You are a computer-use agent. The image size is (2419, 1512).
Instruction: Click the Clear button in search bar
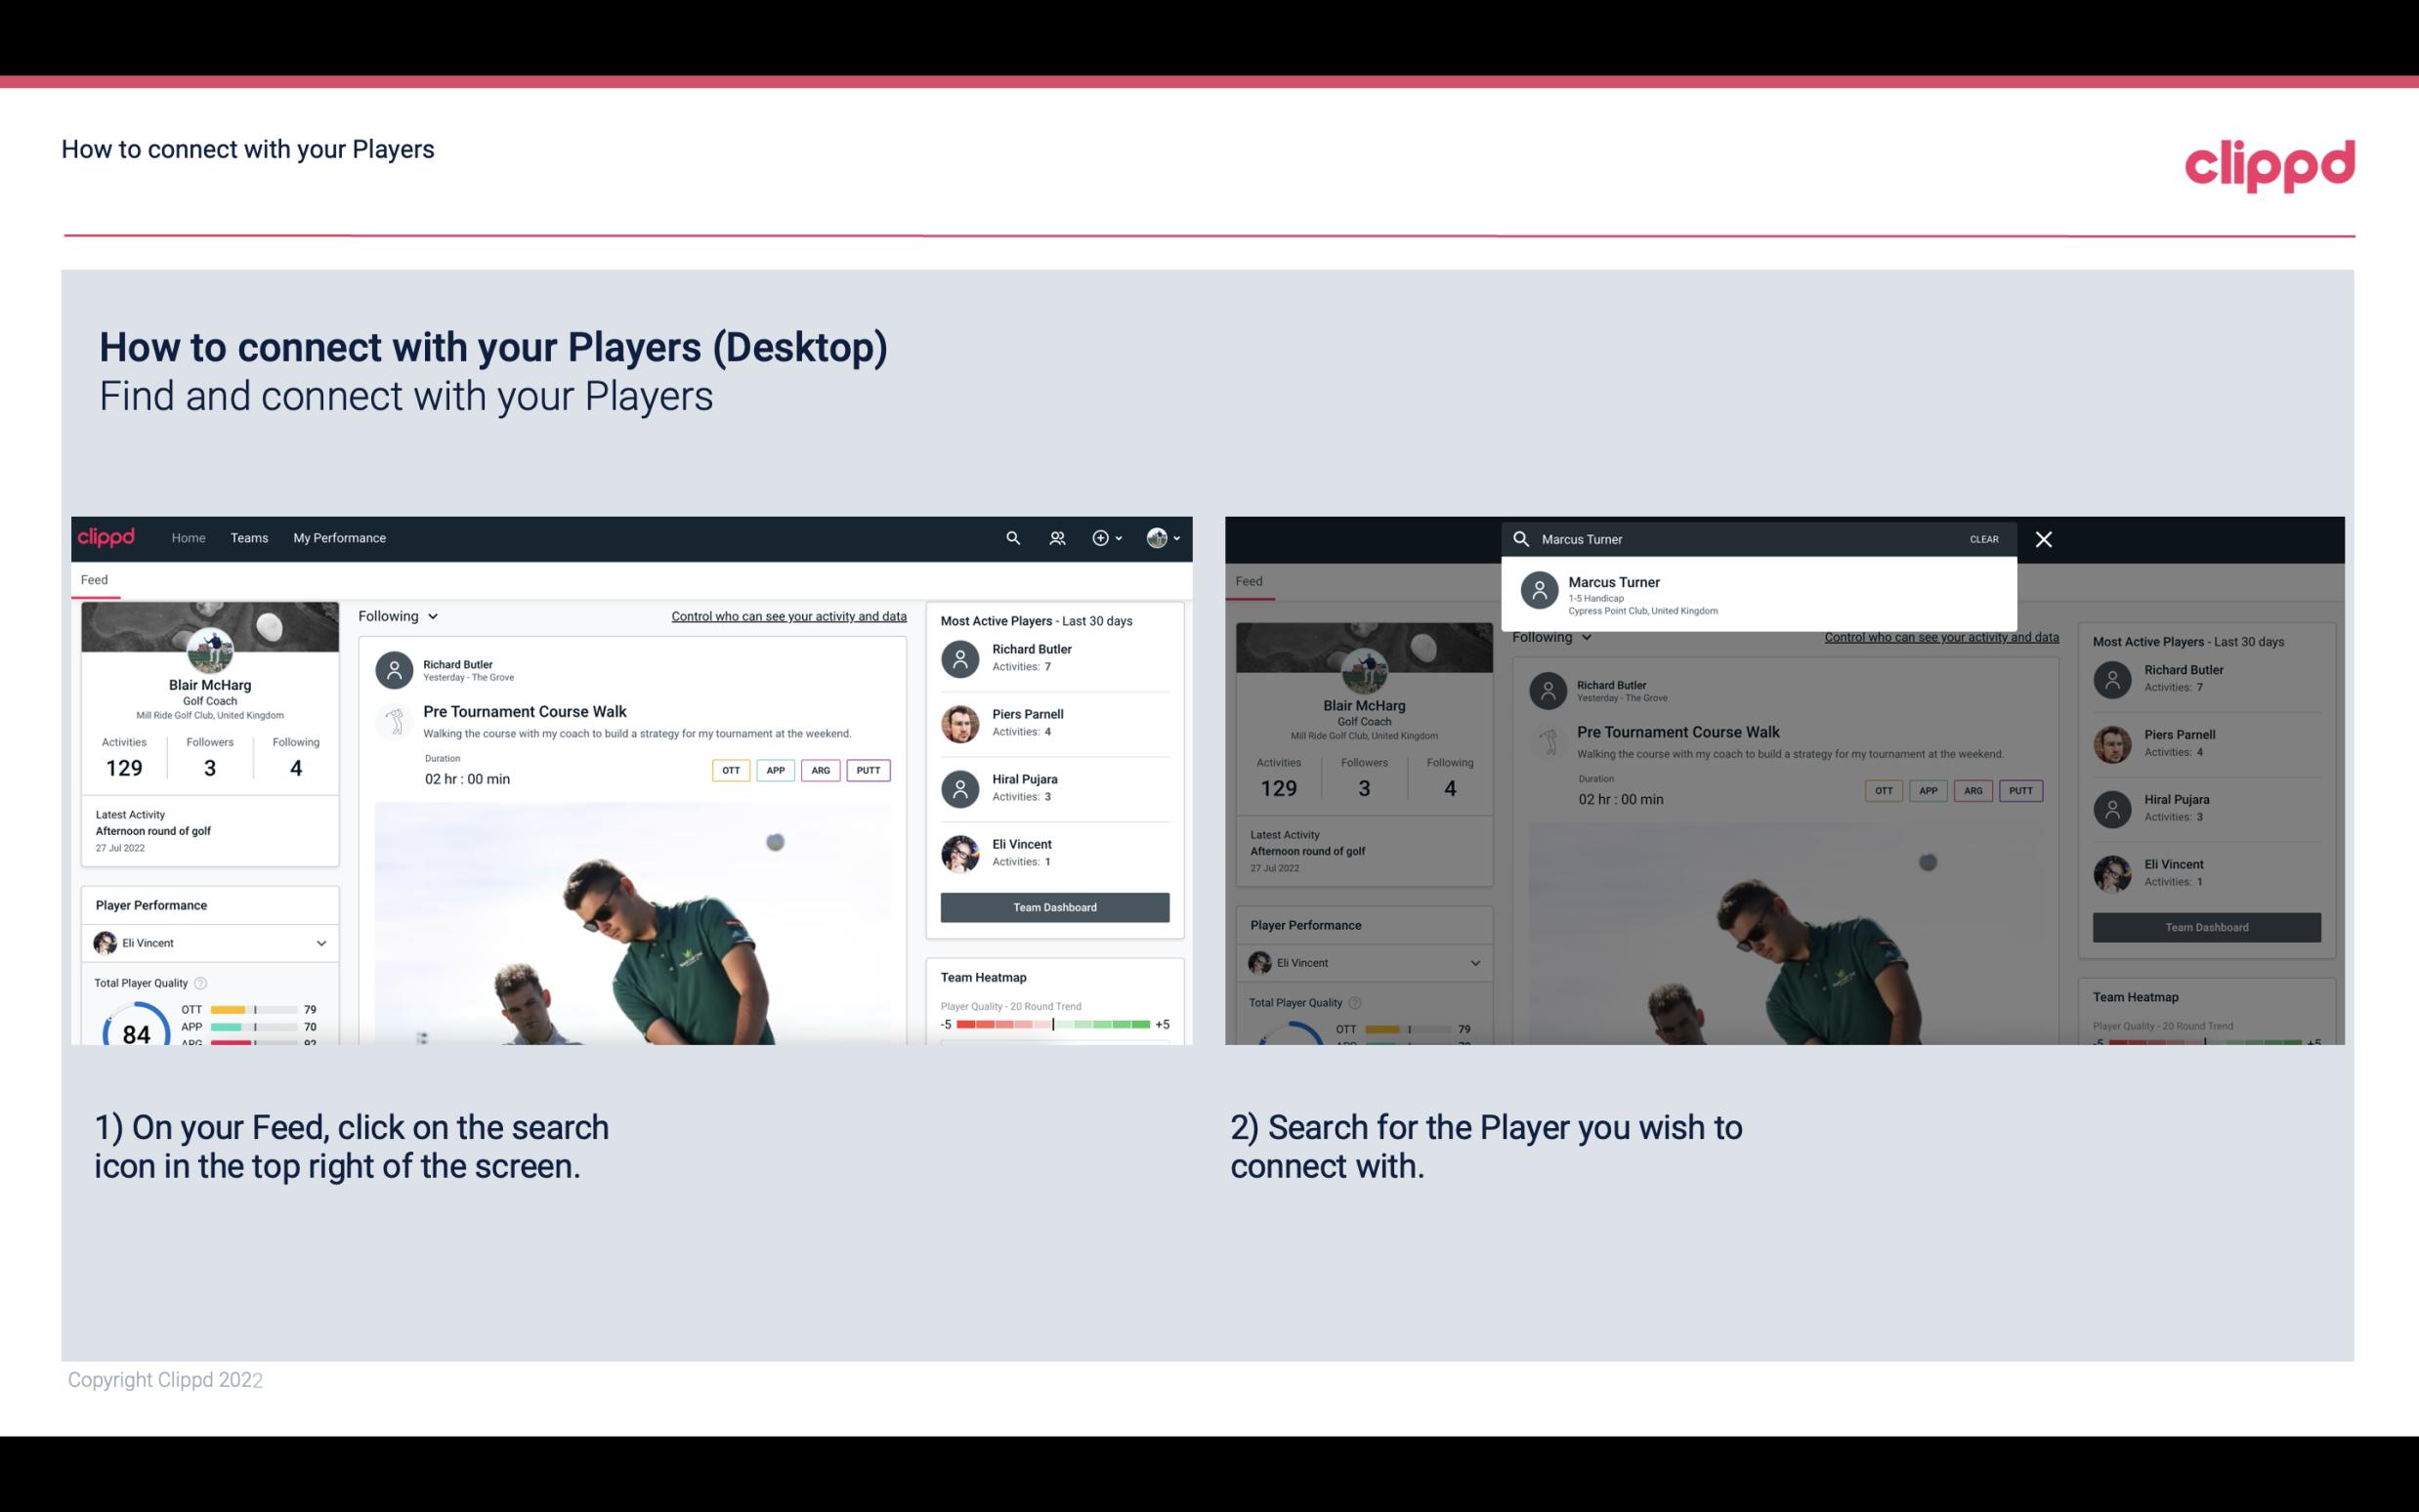click(1983, 538)
